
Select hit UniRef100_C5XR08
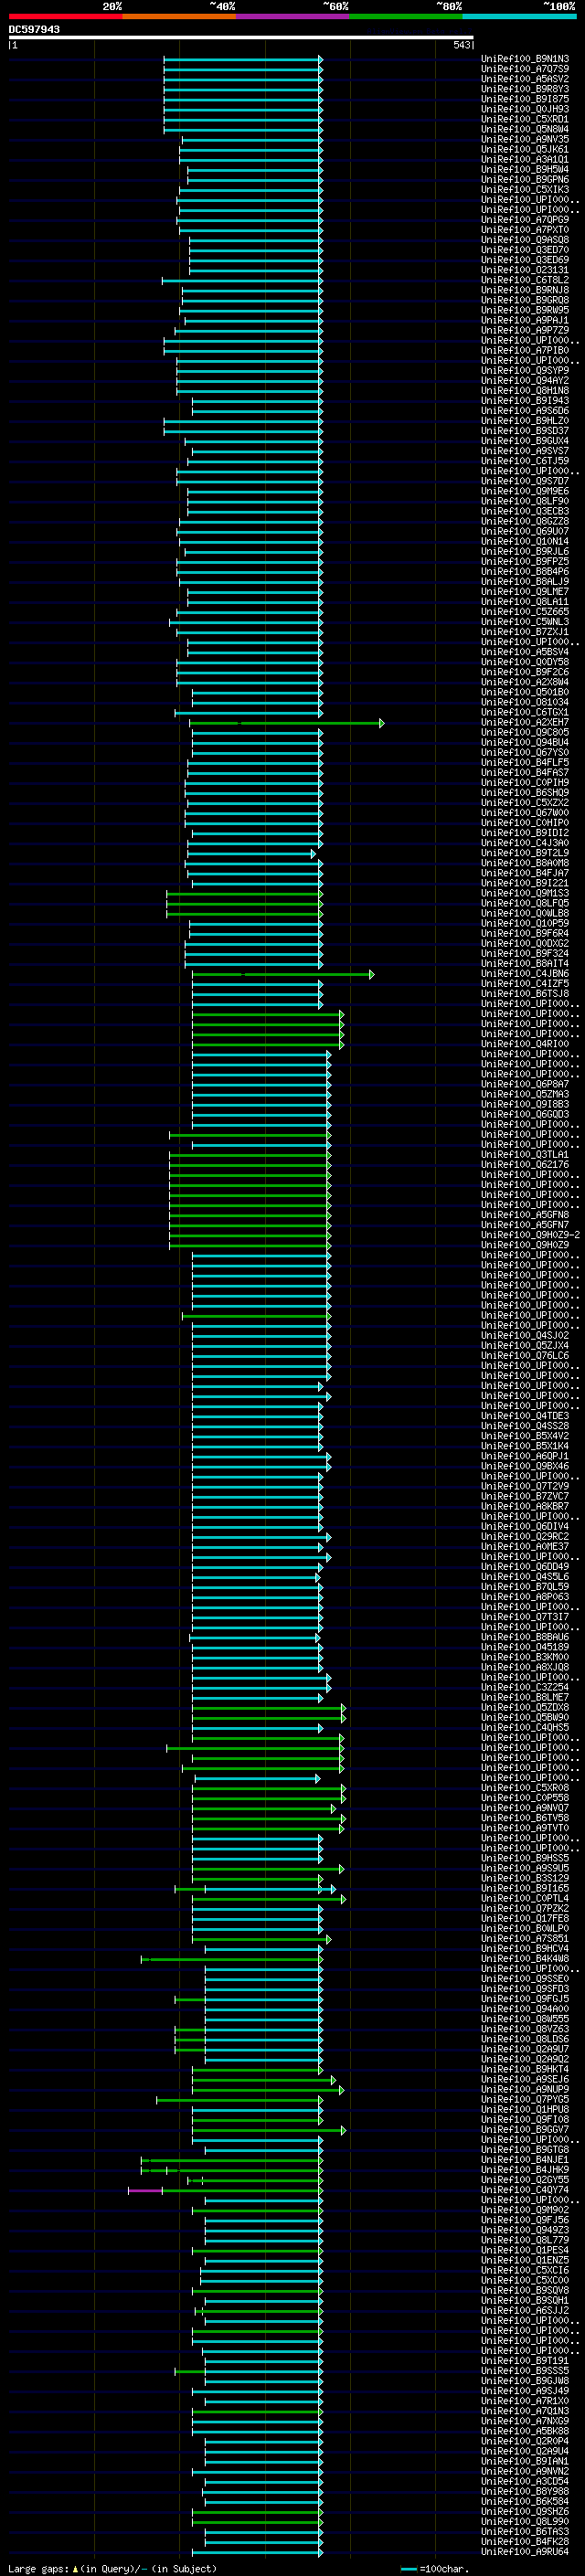525,1788
